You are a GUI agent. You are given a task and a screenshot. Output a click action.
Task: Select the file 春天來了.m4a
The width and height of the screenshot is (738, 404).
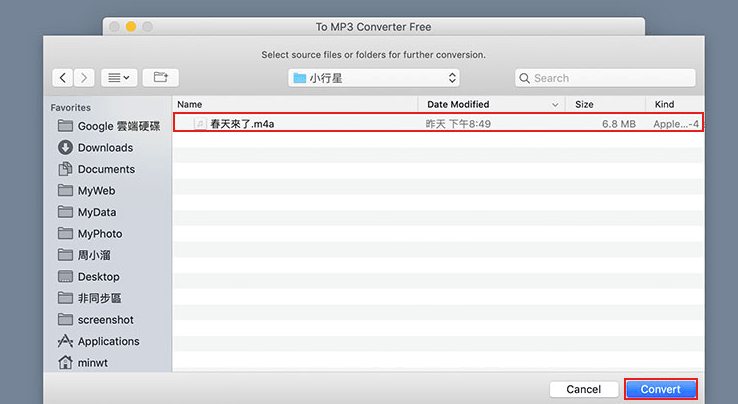(438, 123)
